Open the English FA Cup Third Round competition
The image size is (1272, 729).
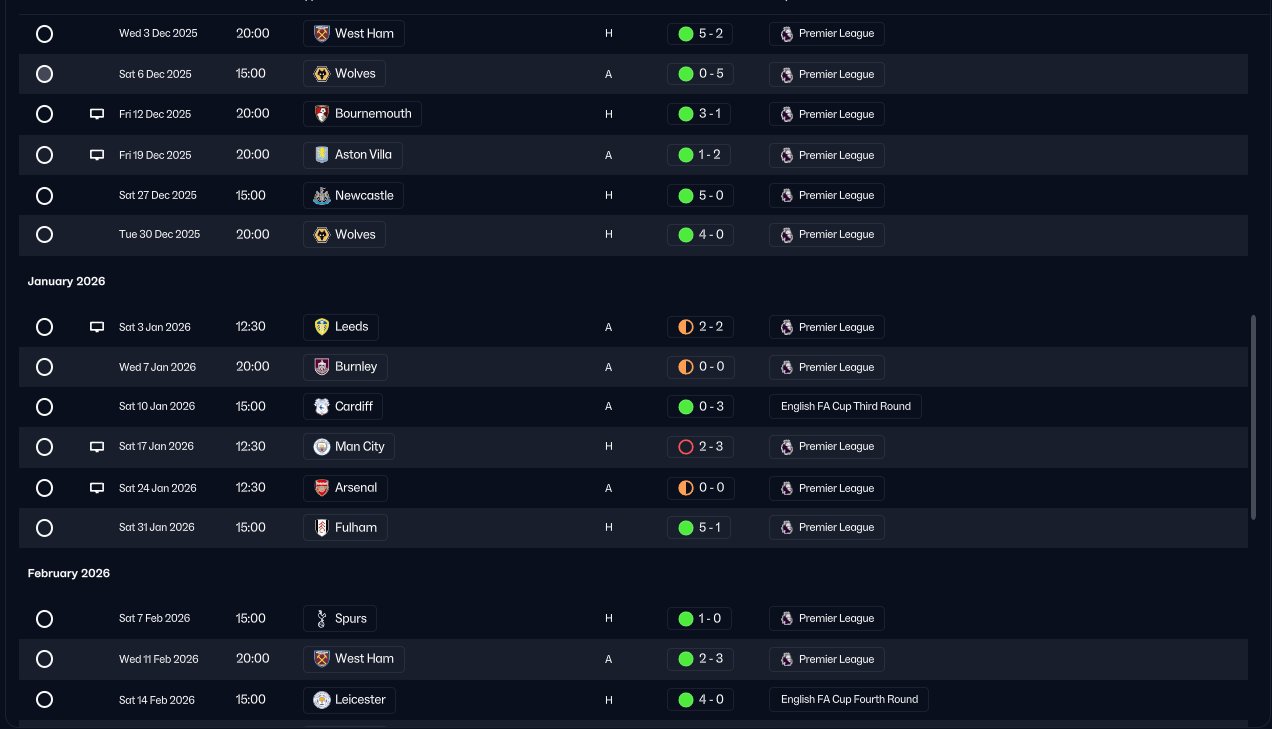(845, 407)
